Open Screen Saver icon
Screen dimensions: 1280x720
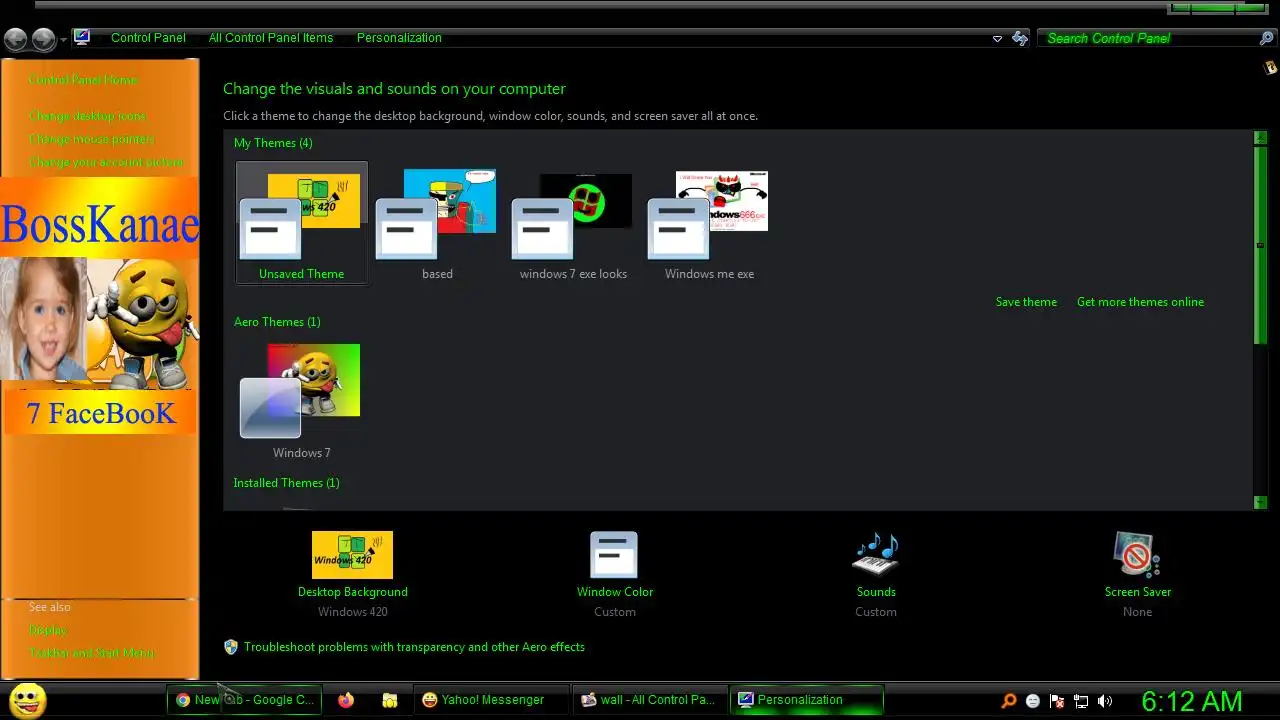(x=1137, y=555)
